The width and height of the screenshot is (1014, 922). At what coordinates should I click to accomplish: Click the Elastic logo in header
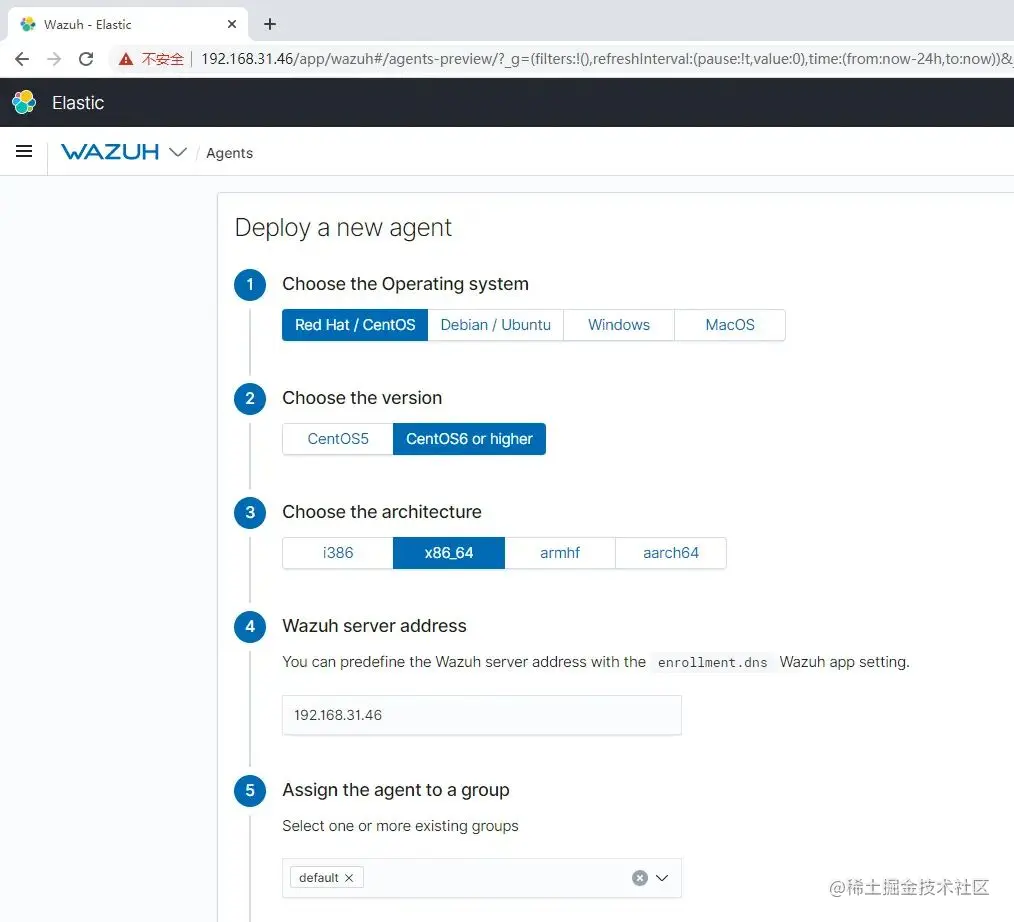[25, 102]
